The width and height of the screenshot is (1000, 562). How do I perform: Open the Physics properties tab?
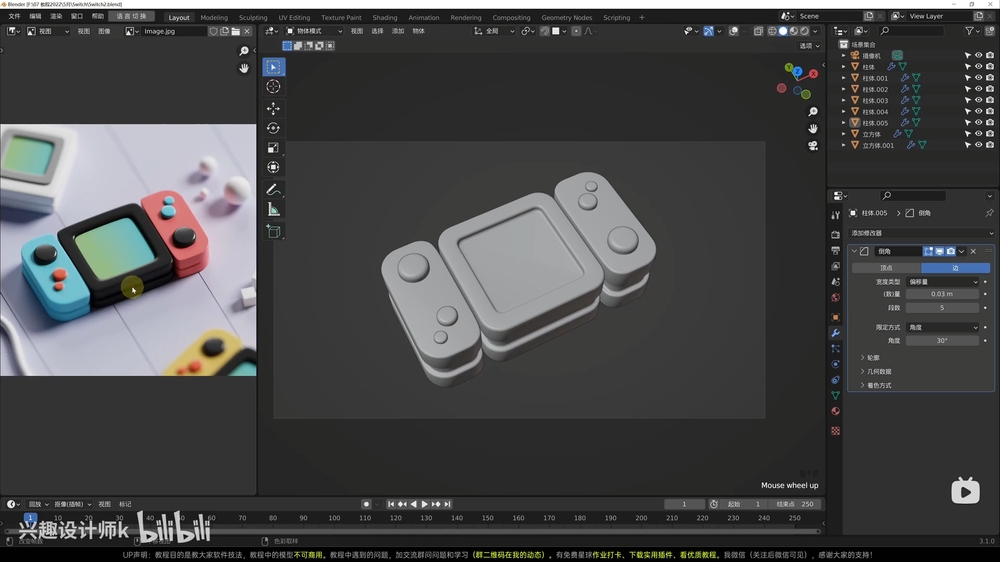(835, 364)
